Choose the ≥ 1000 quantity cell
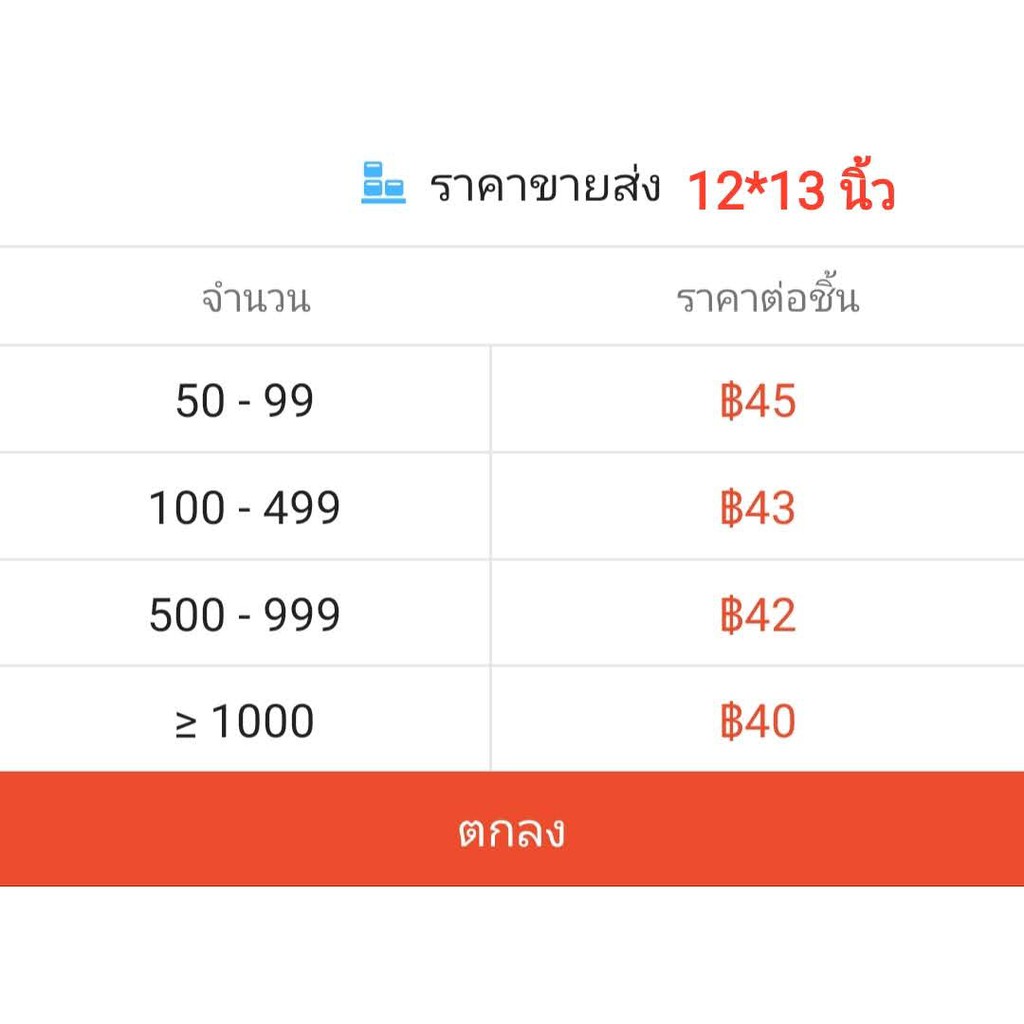 click(245, 721)
